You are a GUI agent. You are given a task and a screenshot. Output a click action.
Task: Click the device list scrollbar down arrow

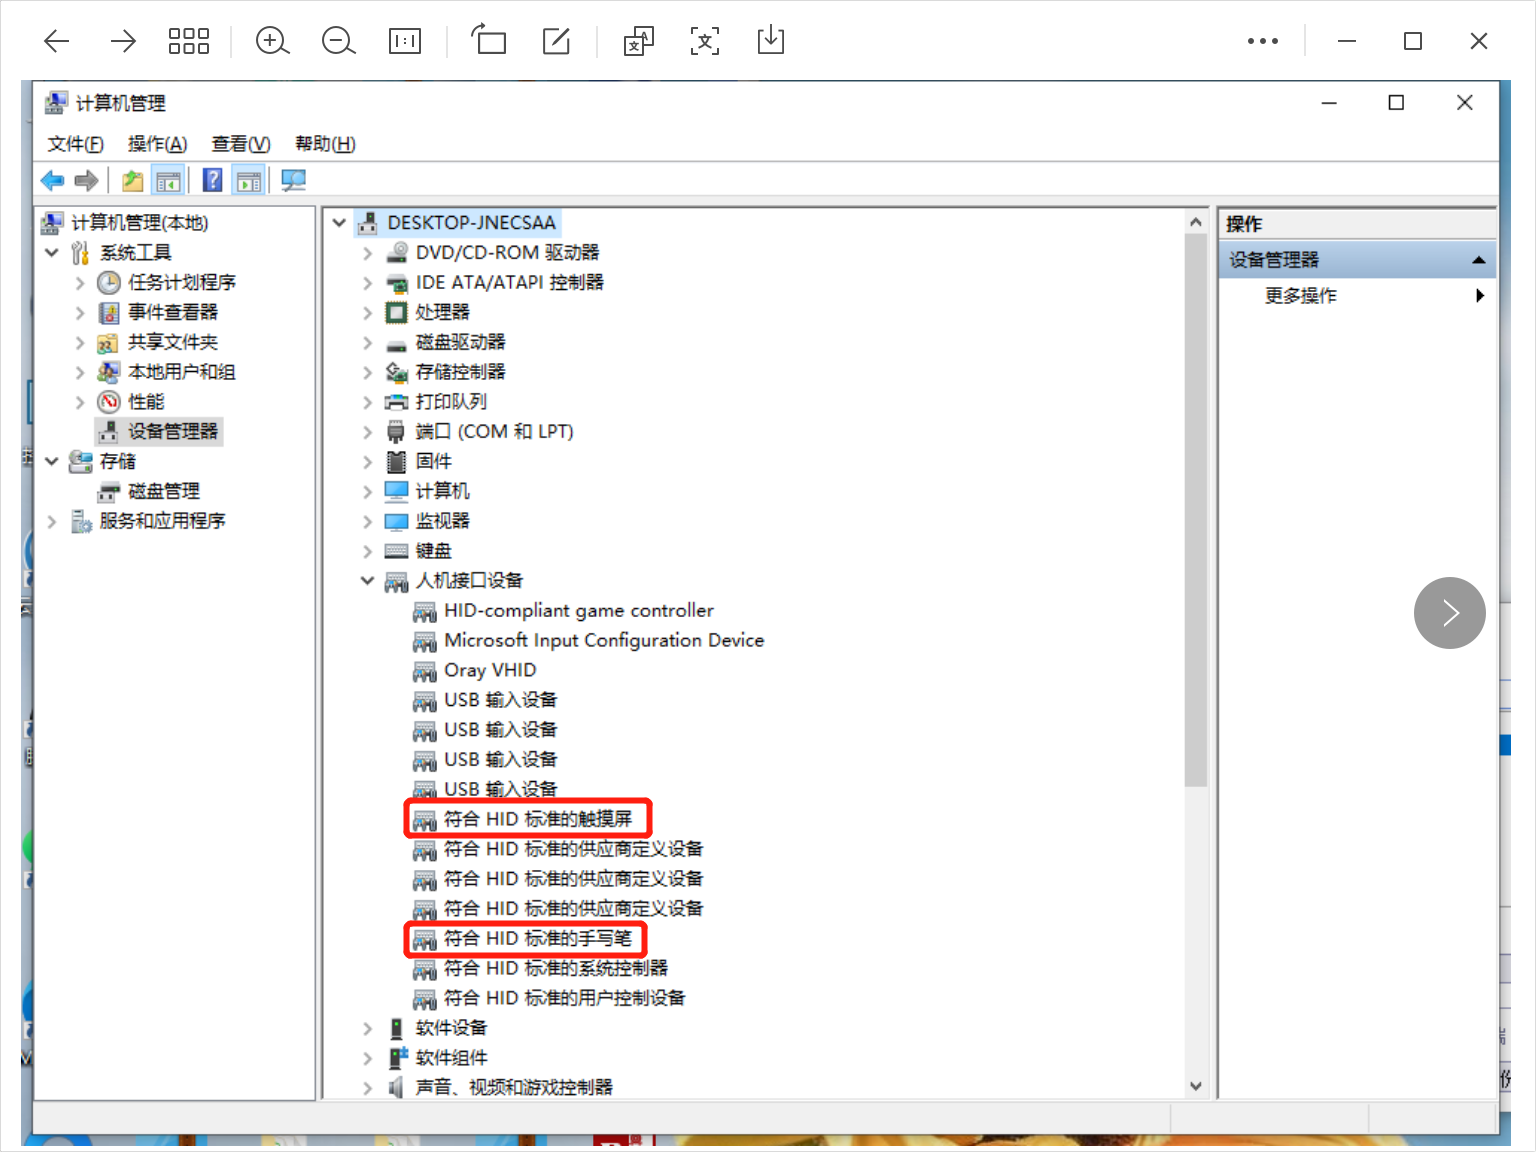[1196, 1086]
